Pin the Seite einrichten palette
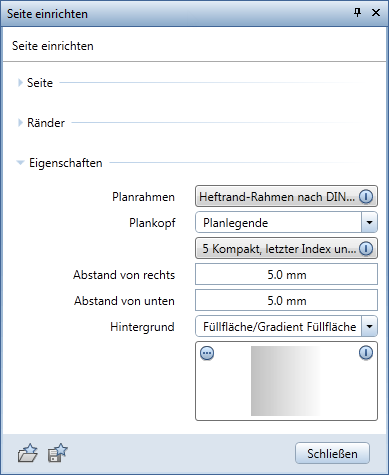Screen dimensions: 389x475 tap(357, 13)
